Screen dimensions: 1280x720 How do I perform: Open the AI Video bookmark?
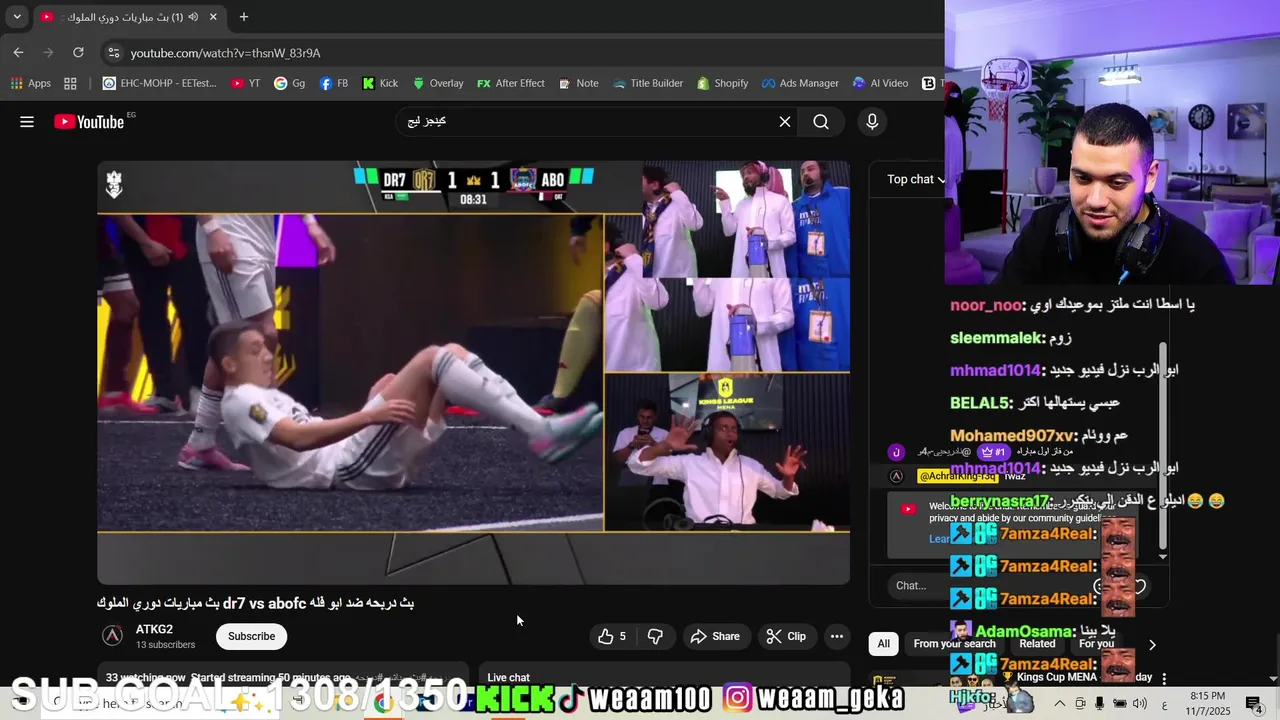click(881, 83)
